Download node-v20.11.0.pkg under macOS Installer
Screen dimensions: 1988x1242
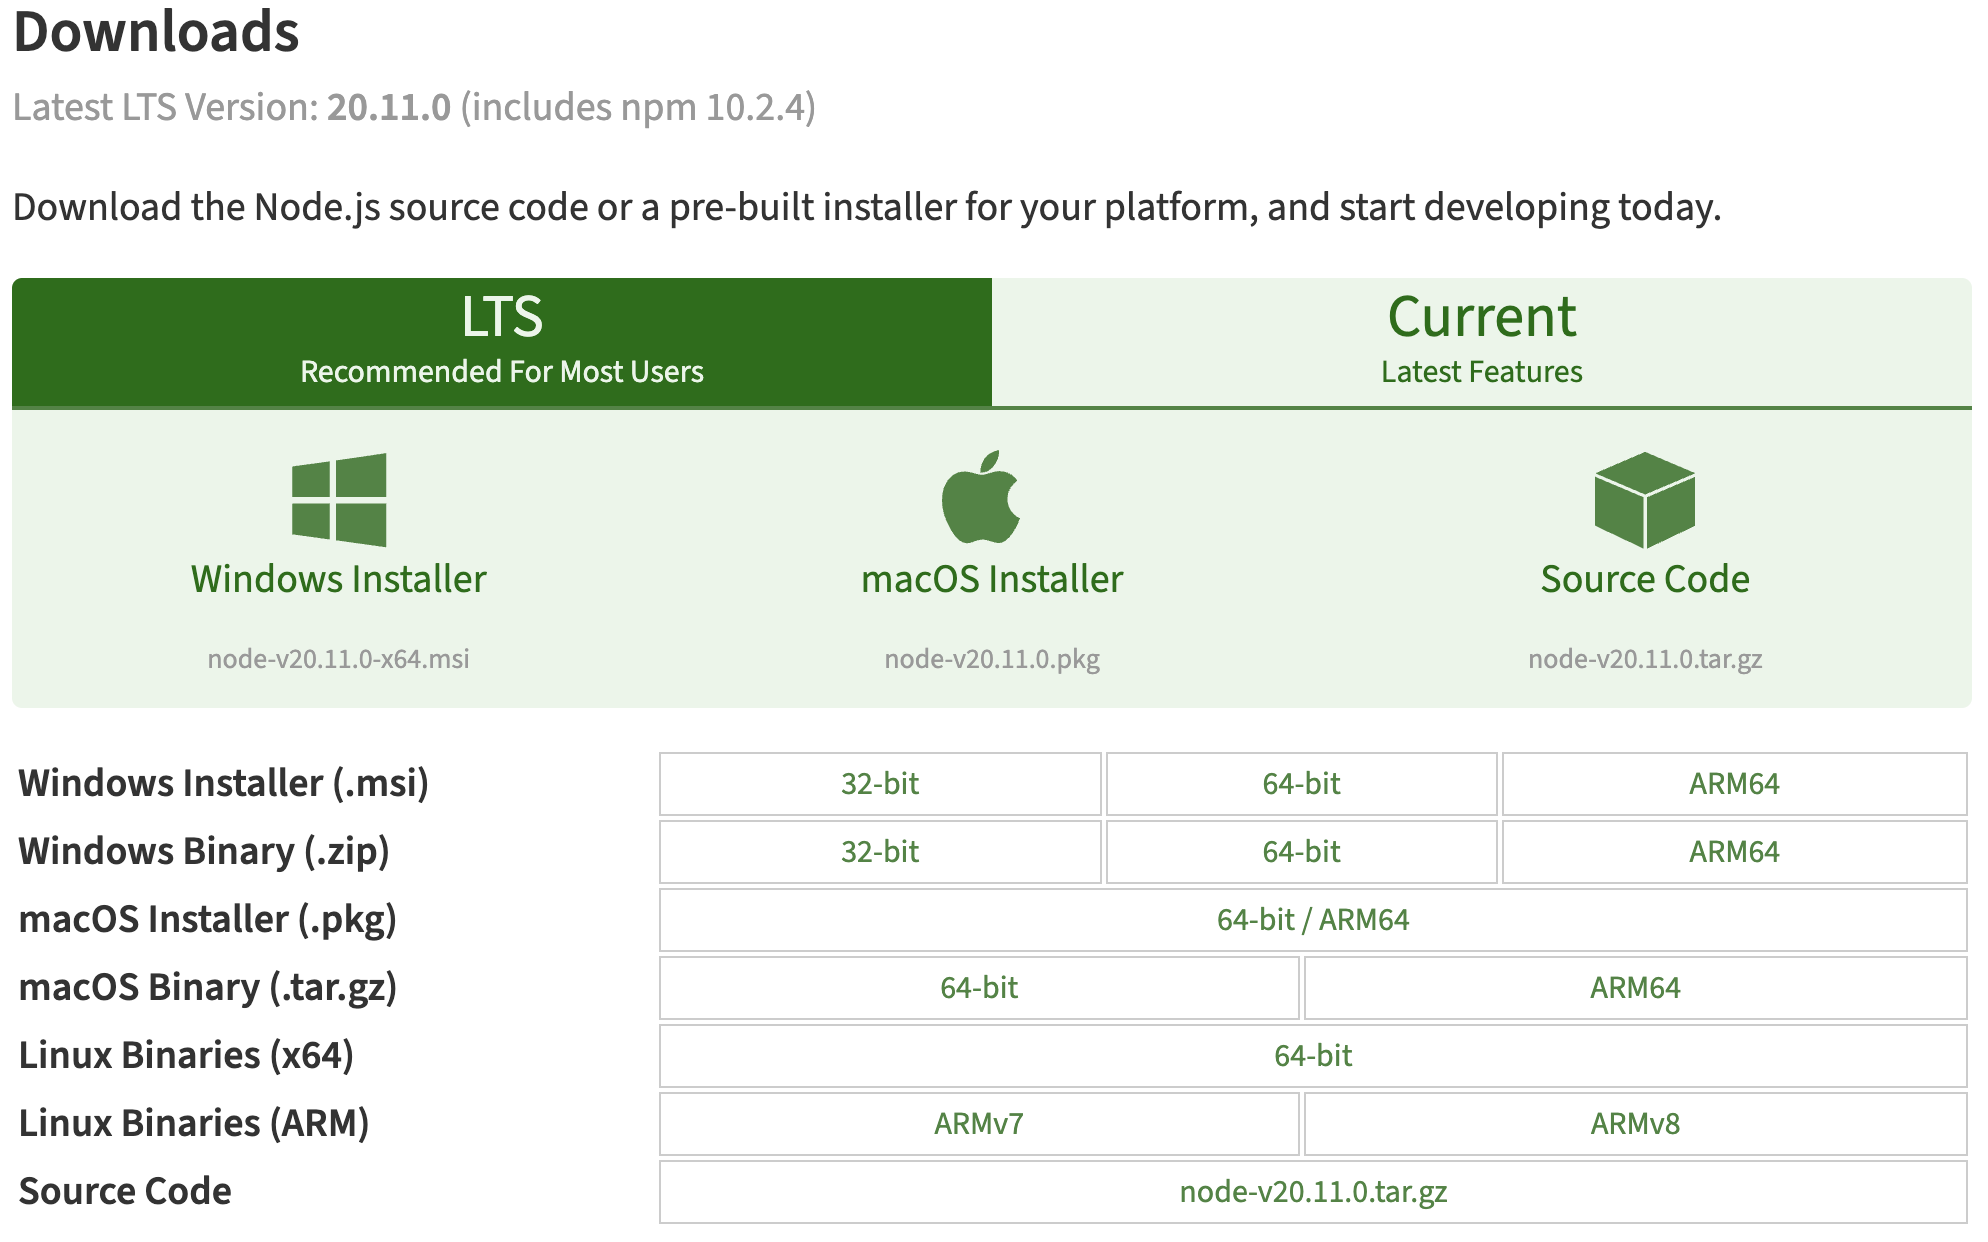point(992,659)
